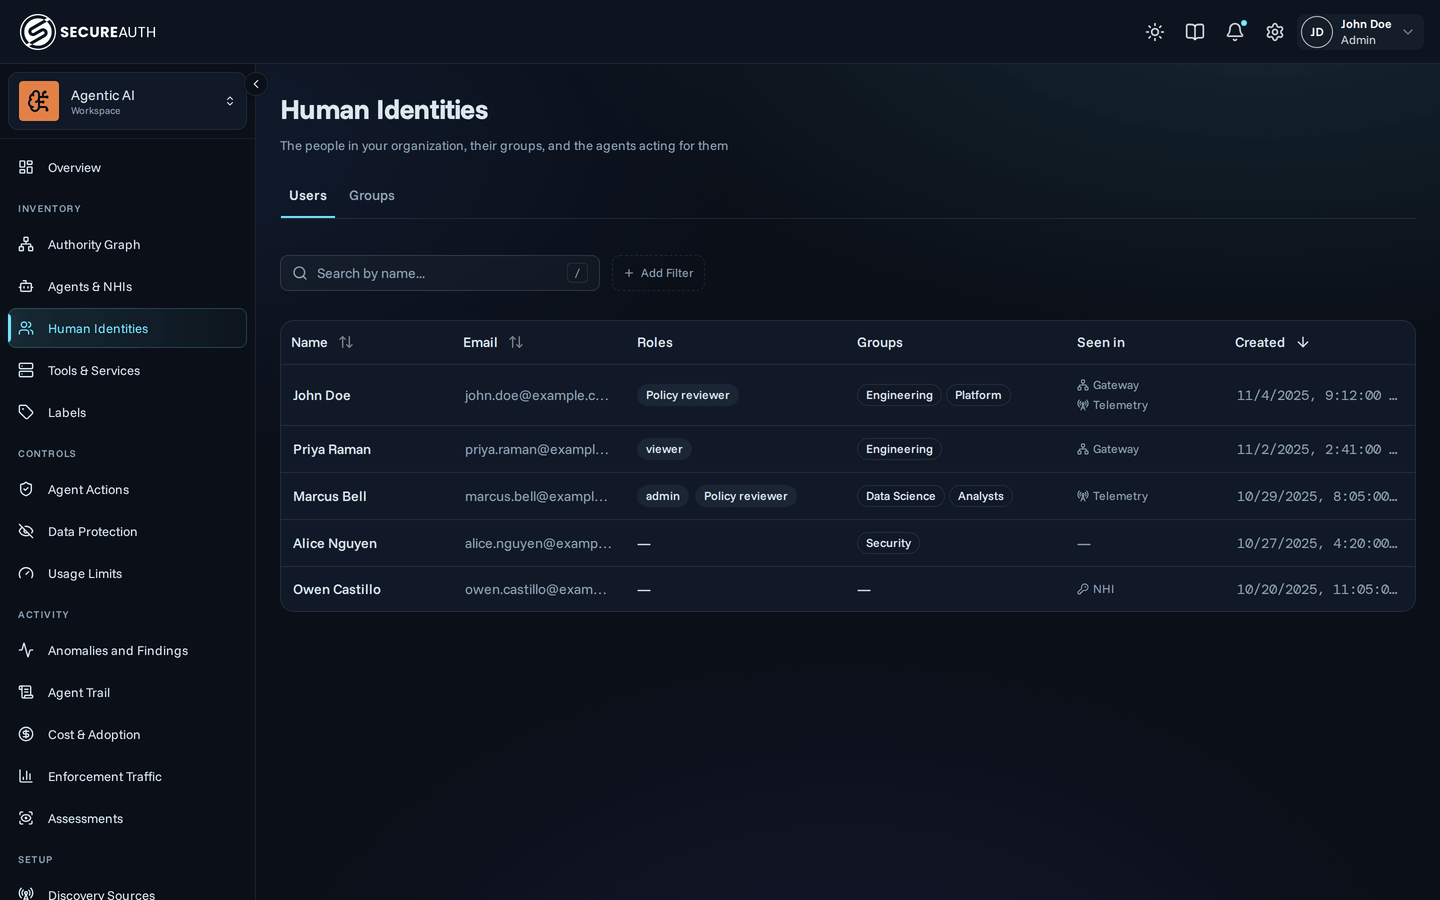This screenshot has height=900, width=1440.
Task: Open the Agentic AI workspace switcher
Action: 127,101
